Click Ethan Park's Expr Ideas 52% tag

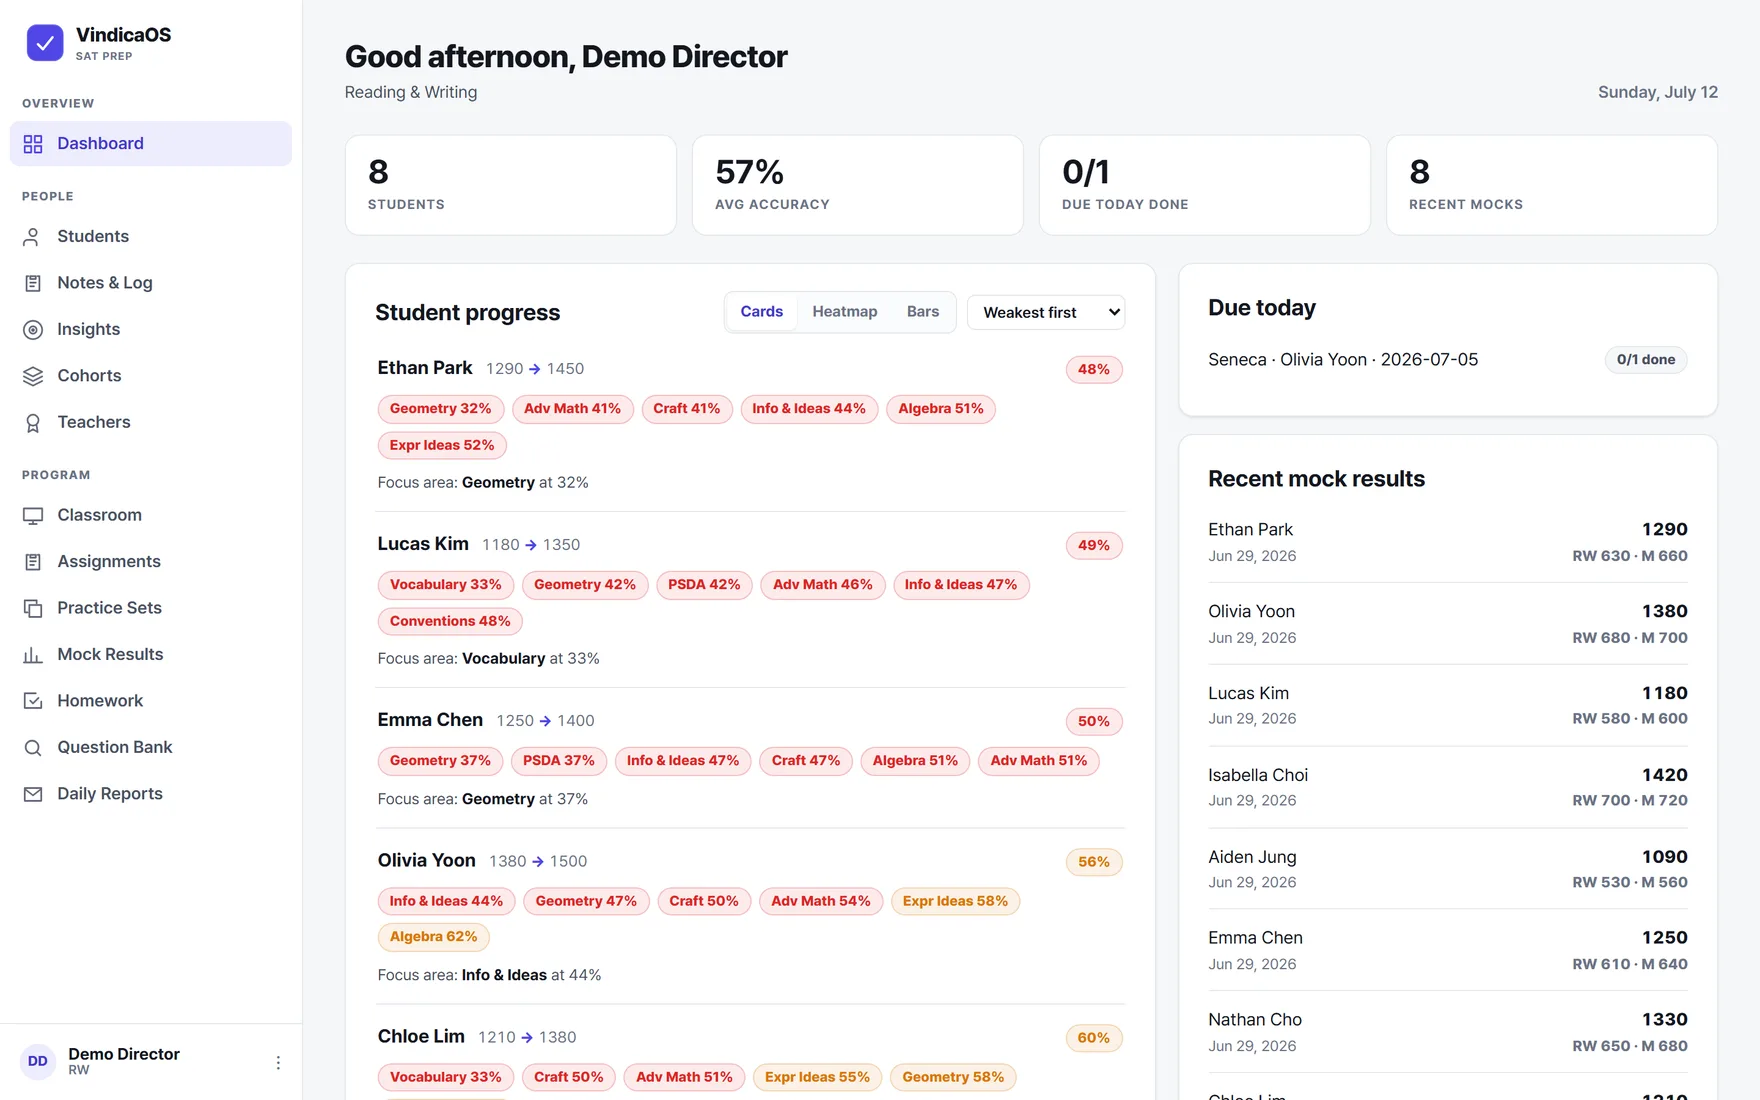pos(442,445)
